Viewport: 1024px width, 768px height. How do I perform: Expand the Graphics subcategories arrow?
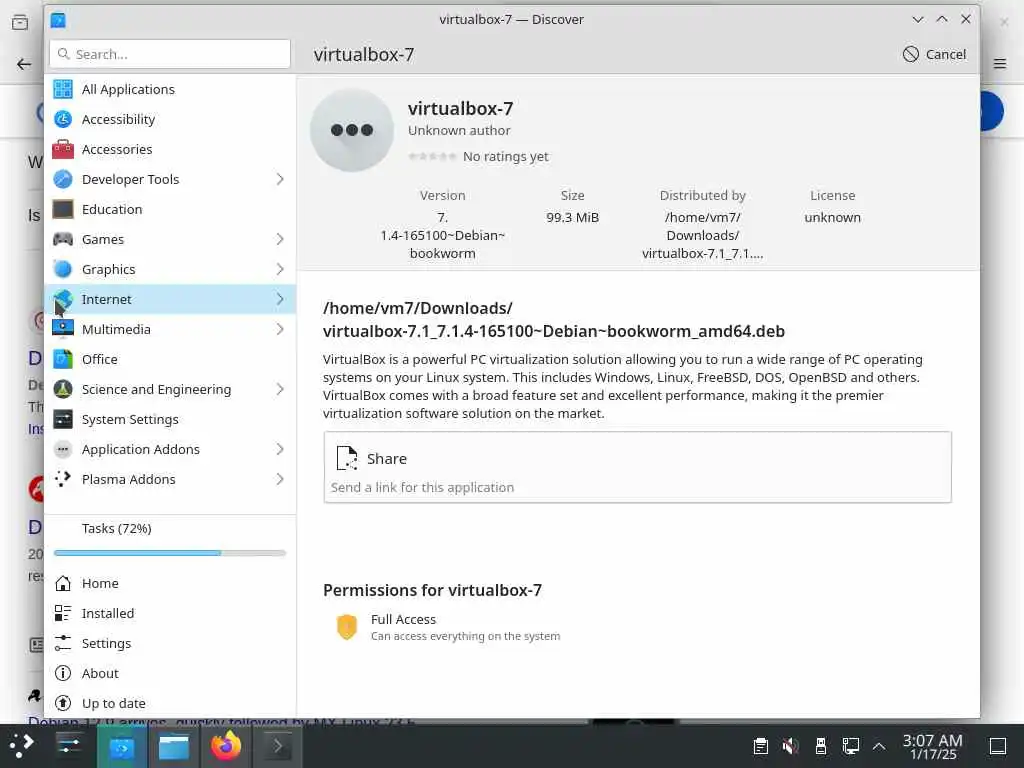pos(280,269)
